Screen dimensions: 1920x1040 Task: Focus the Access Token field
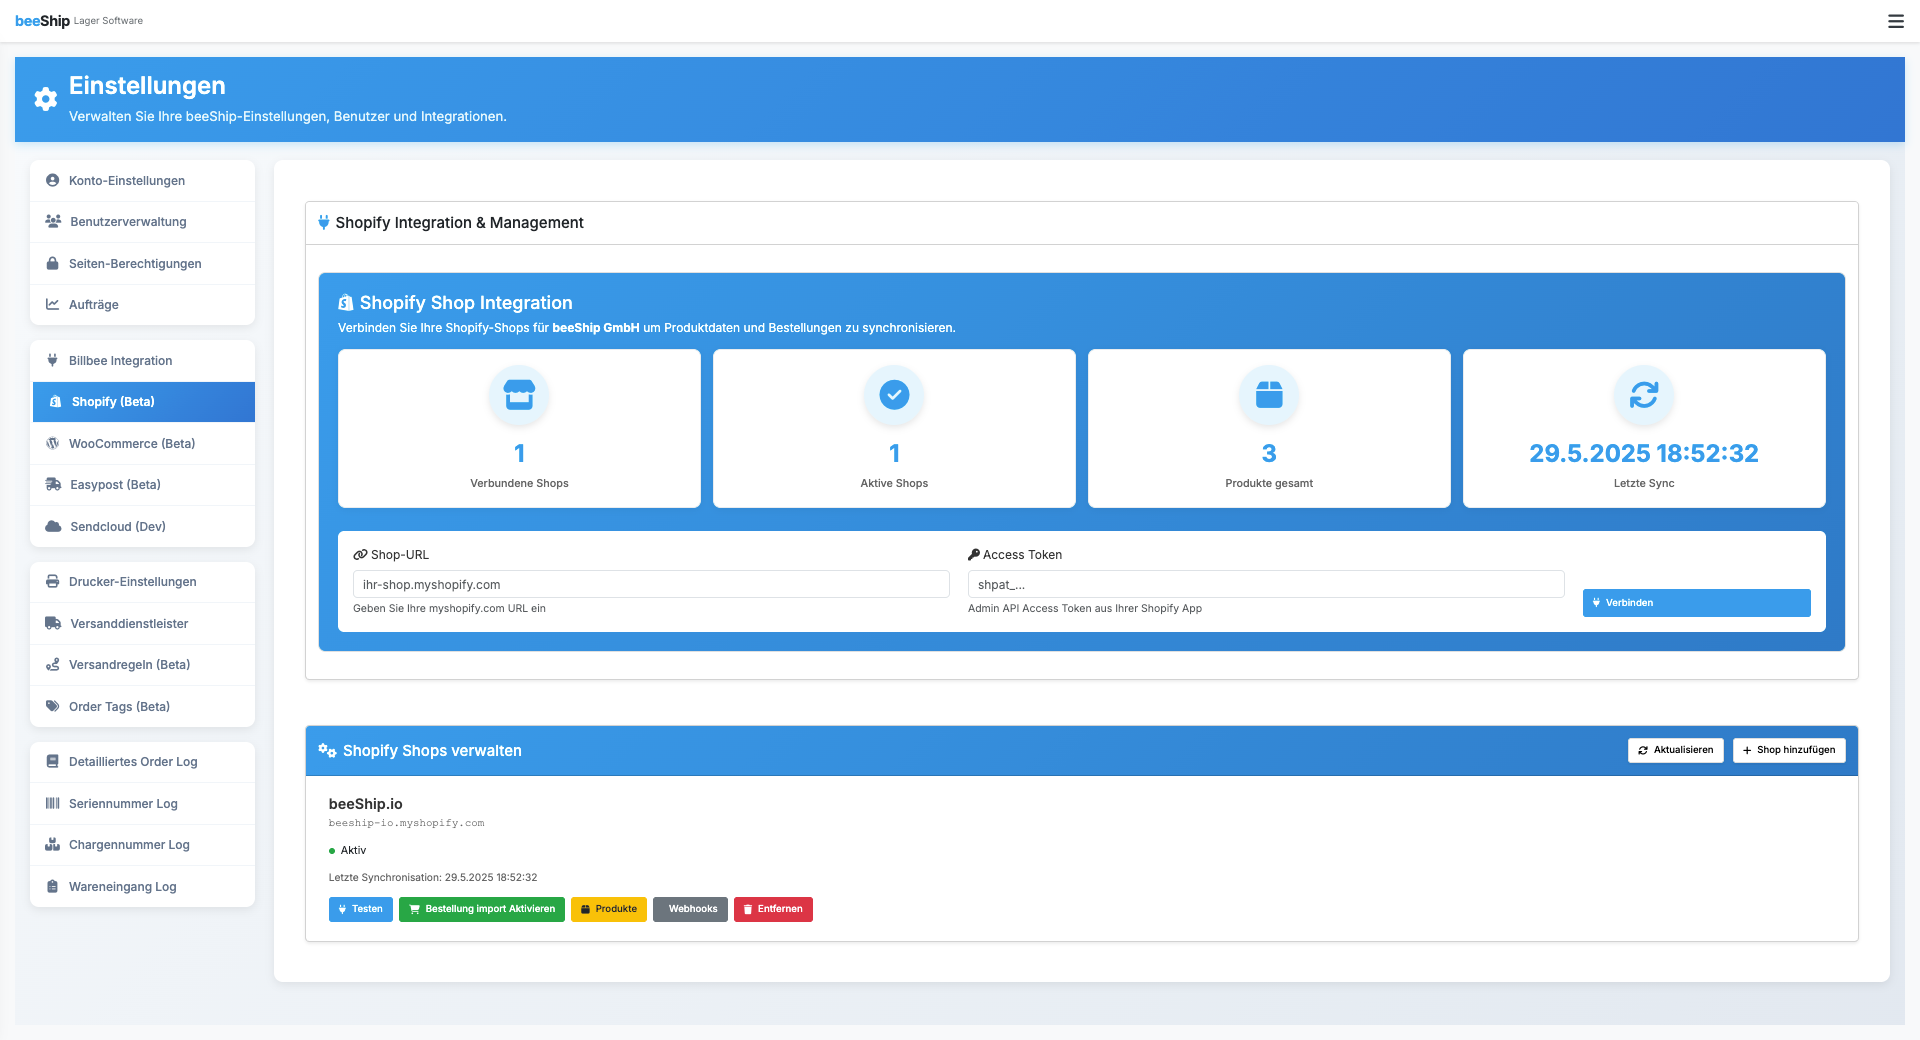1265,585
